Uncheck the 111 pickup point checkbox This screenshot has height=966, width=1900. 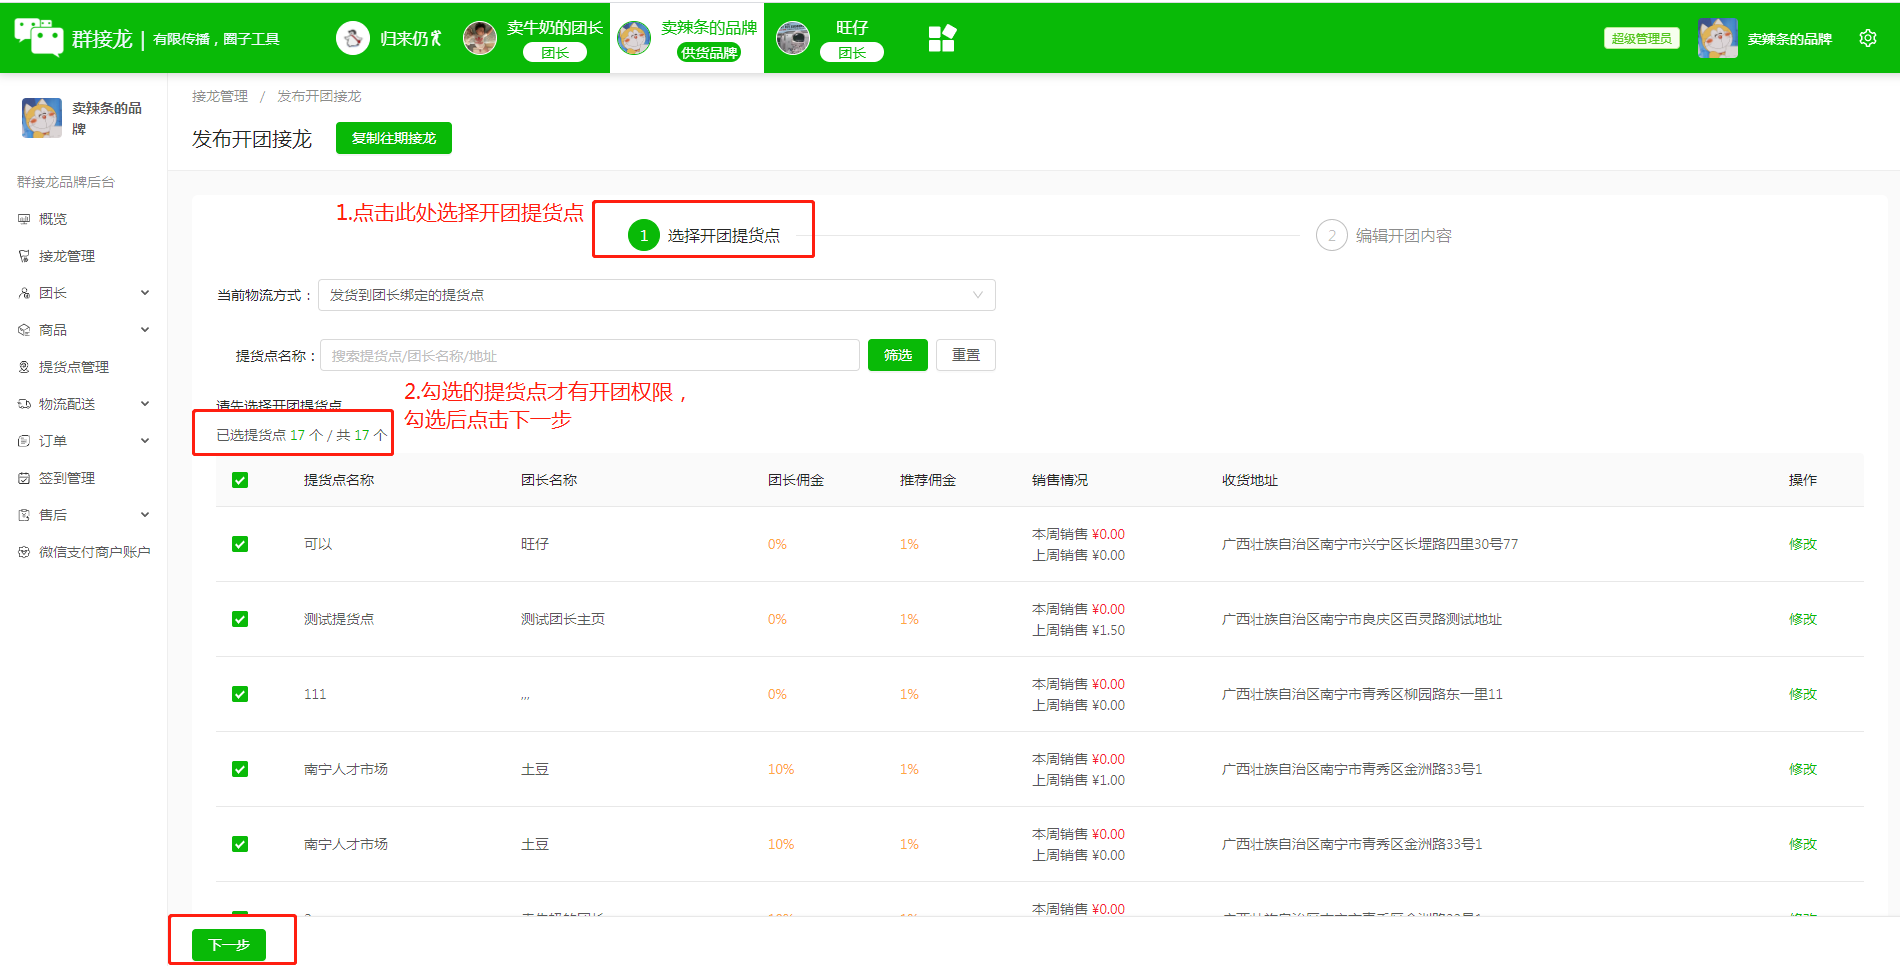click(240, 694)
